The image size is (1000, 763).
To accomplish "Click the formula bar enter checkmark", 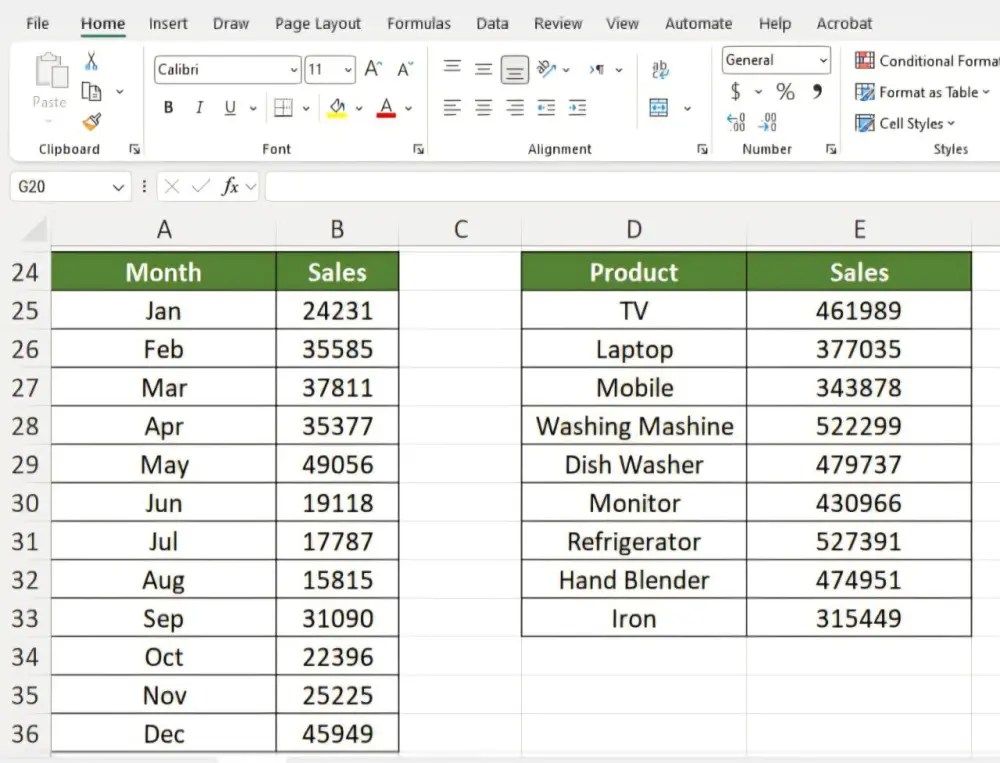I will (x=201, y=186).
